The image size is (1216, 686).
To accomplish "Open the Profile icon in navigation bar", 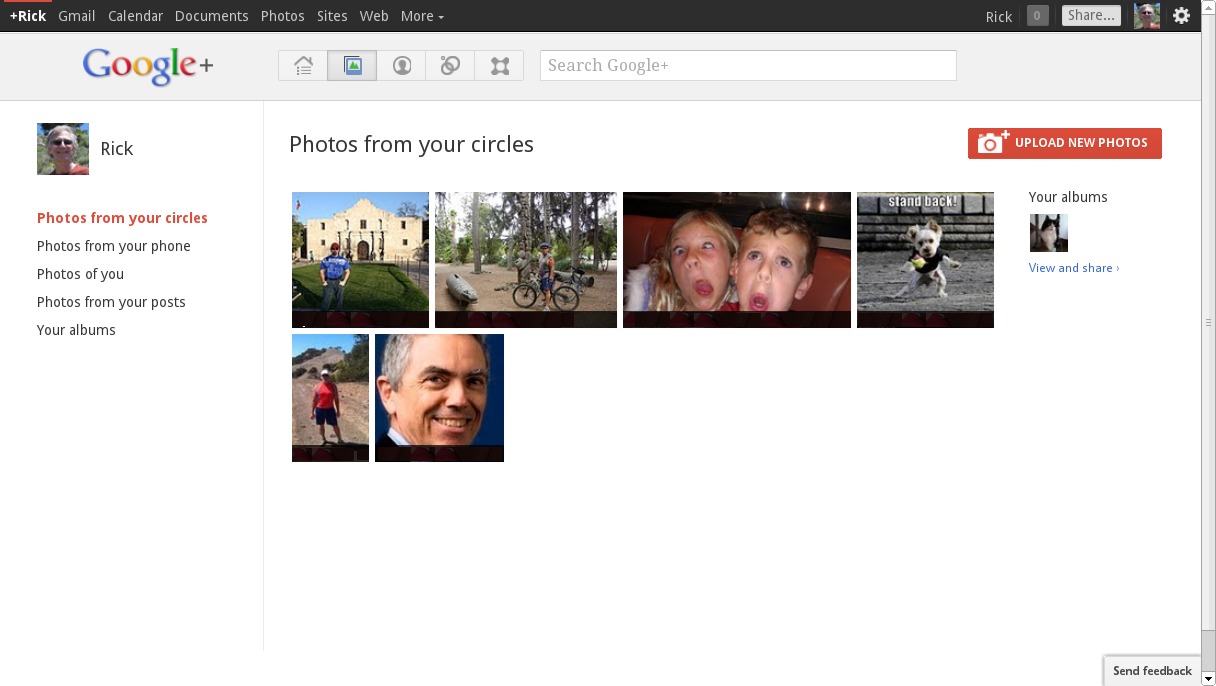I will pyautogui.click(x=401, y=66).
